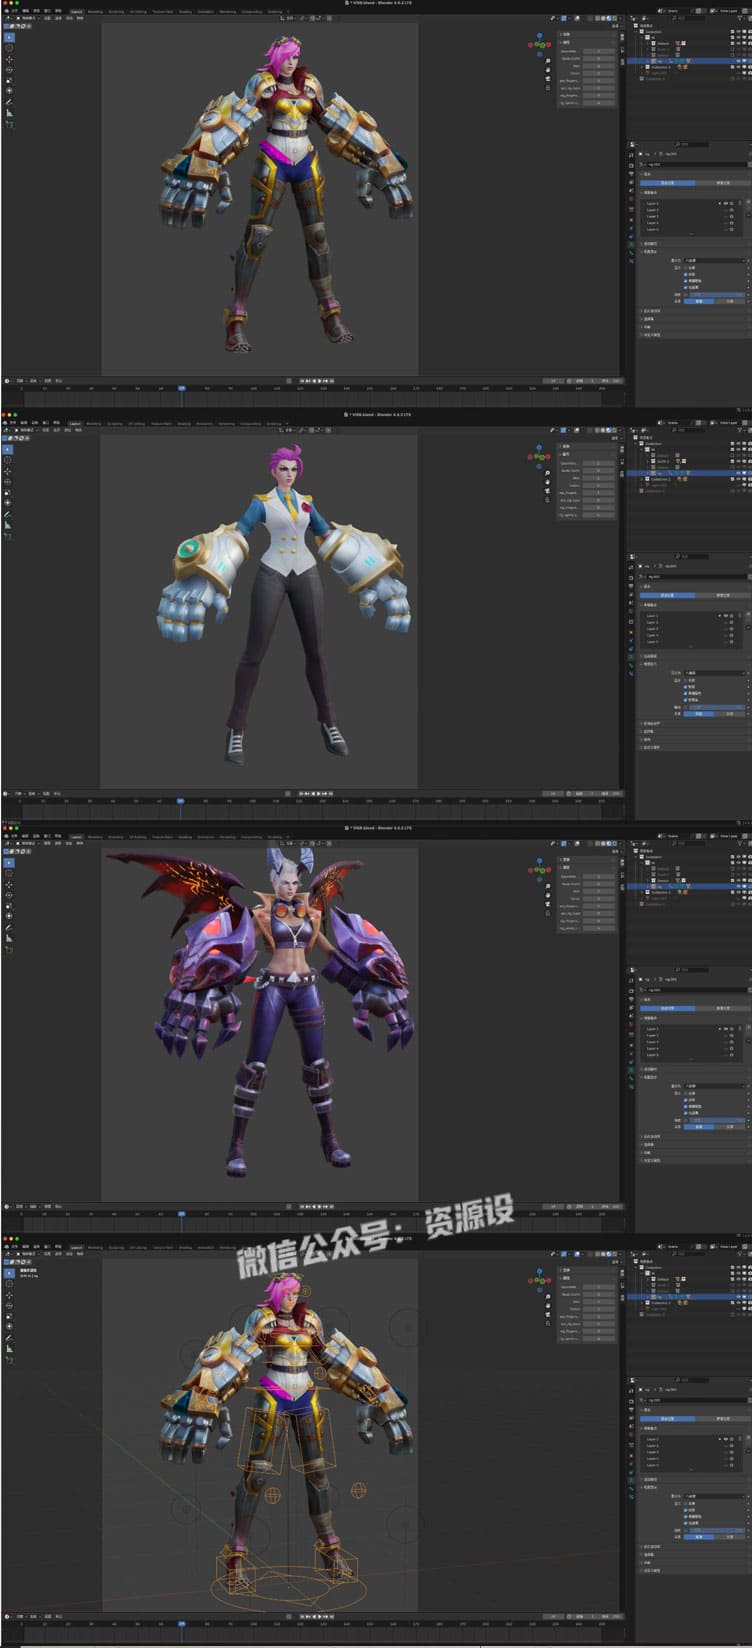Toggle visibility of Default row, top window outliner
The width and height of the screenshot is (752, 1648).
coord(738,43)
